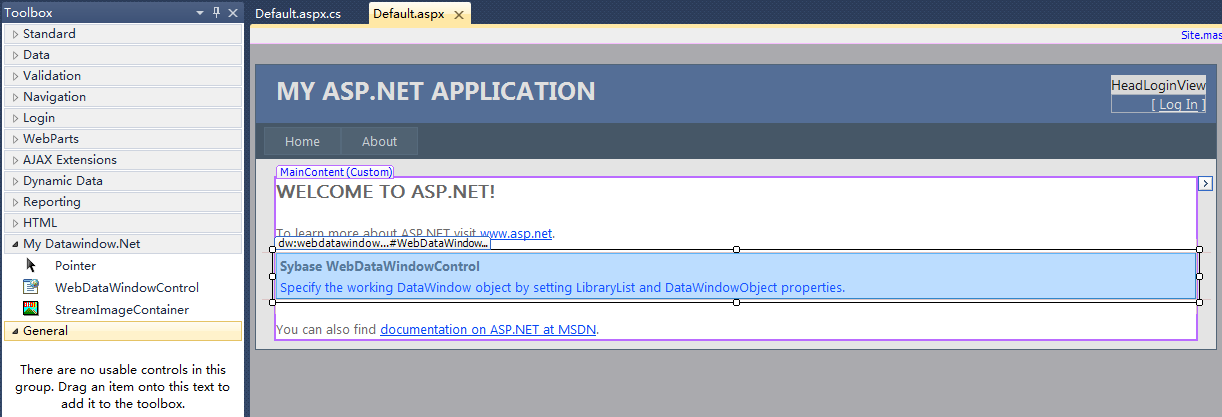
Task: Close the Default.aspx tab
Action: (x=458, y=15)
